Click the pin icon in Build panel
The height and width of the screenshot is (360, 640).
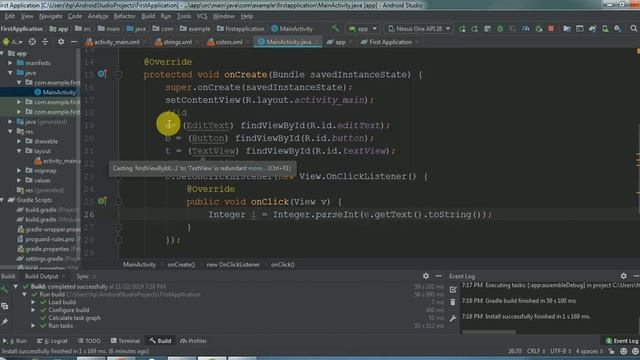tap(4, 322)
